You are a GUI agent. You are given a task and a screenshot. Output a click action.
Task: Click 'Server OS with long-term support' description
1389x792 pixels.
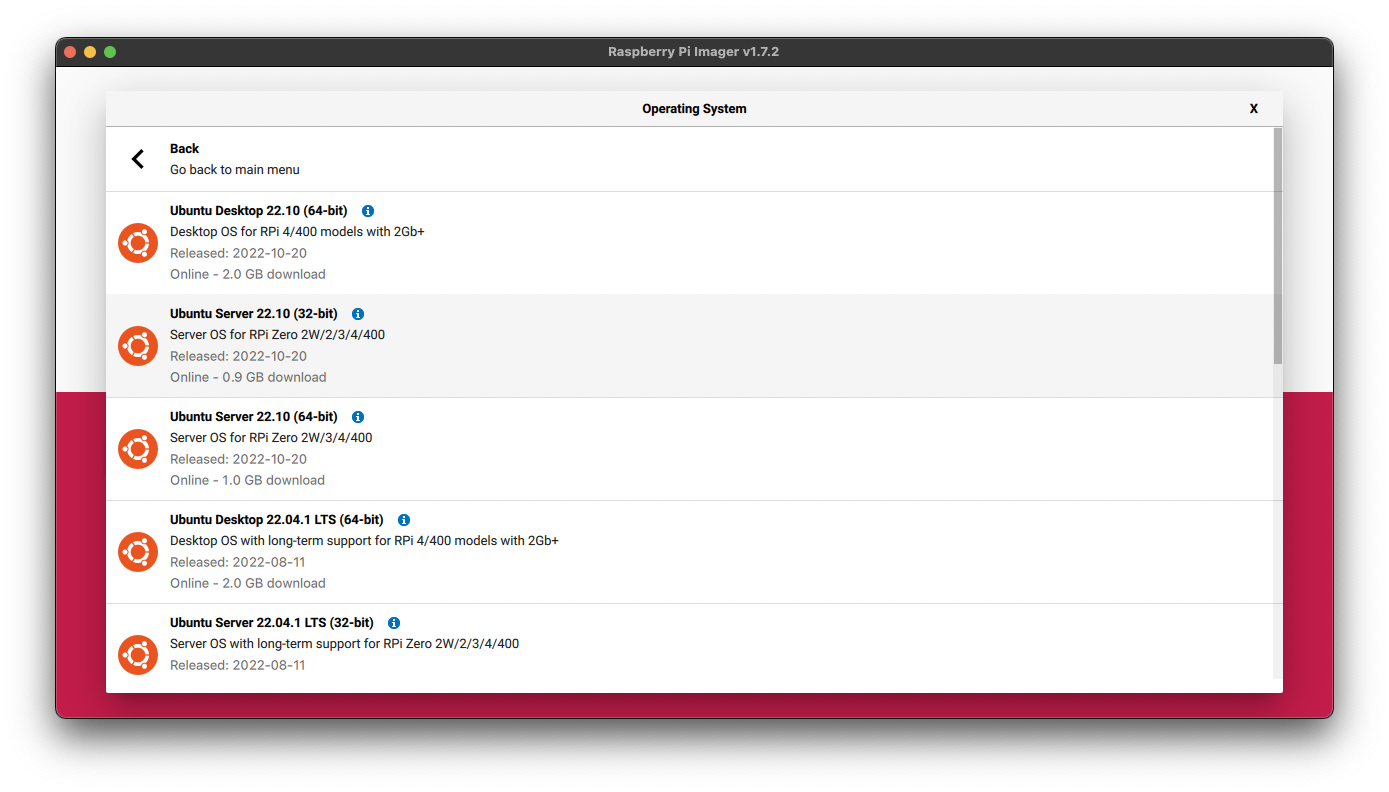[344, 644]
